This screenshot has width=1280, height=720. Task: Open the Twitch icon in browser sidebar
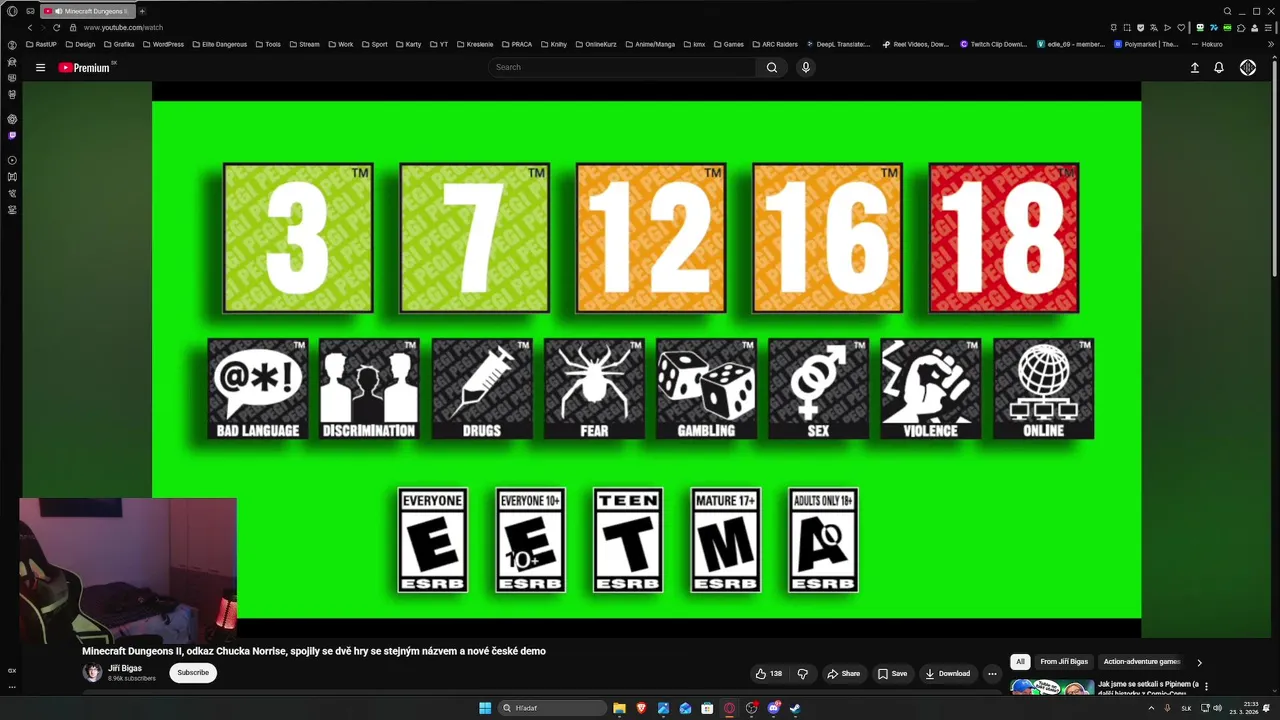(12, 135)
